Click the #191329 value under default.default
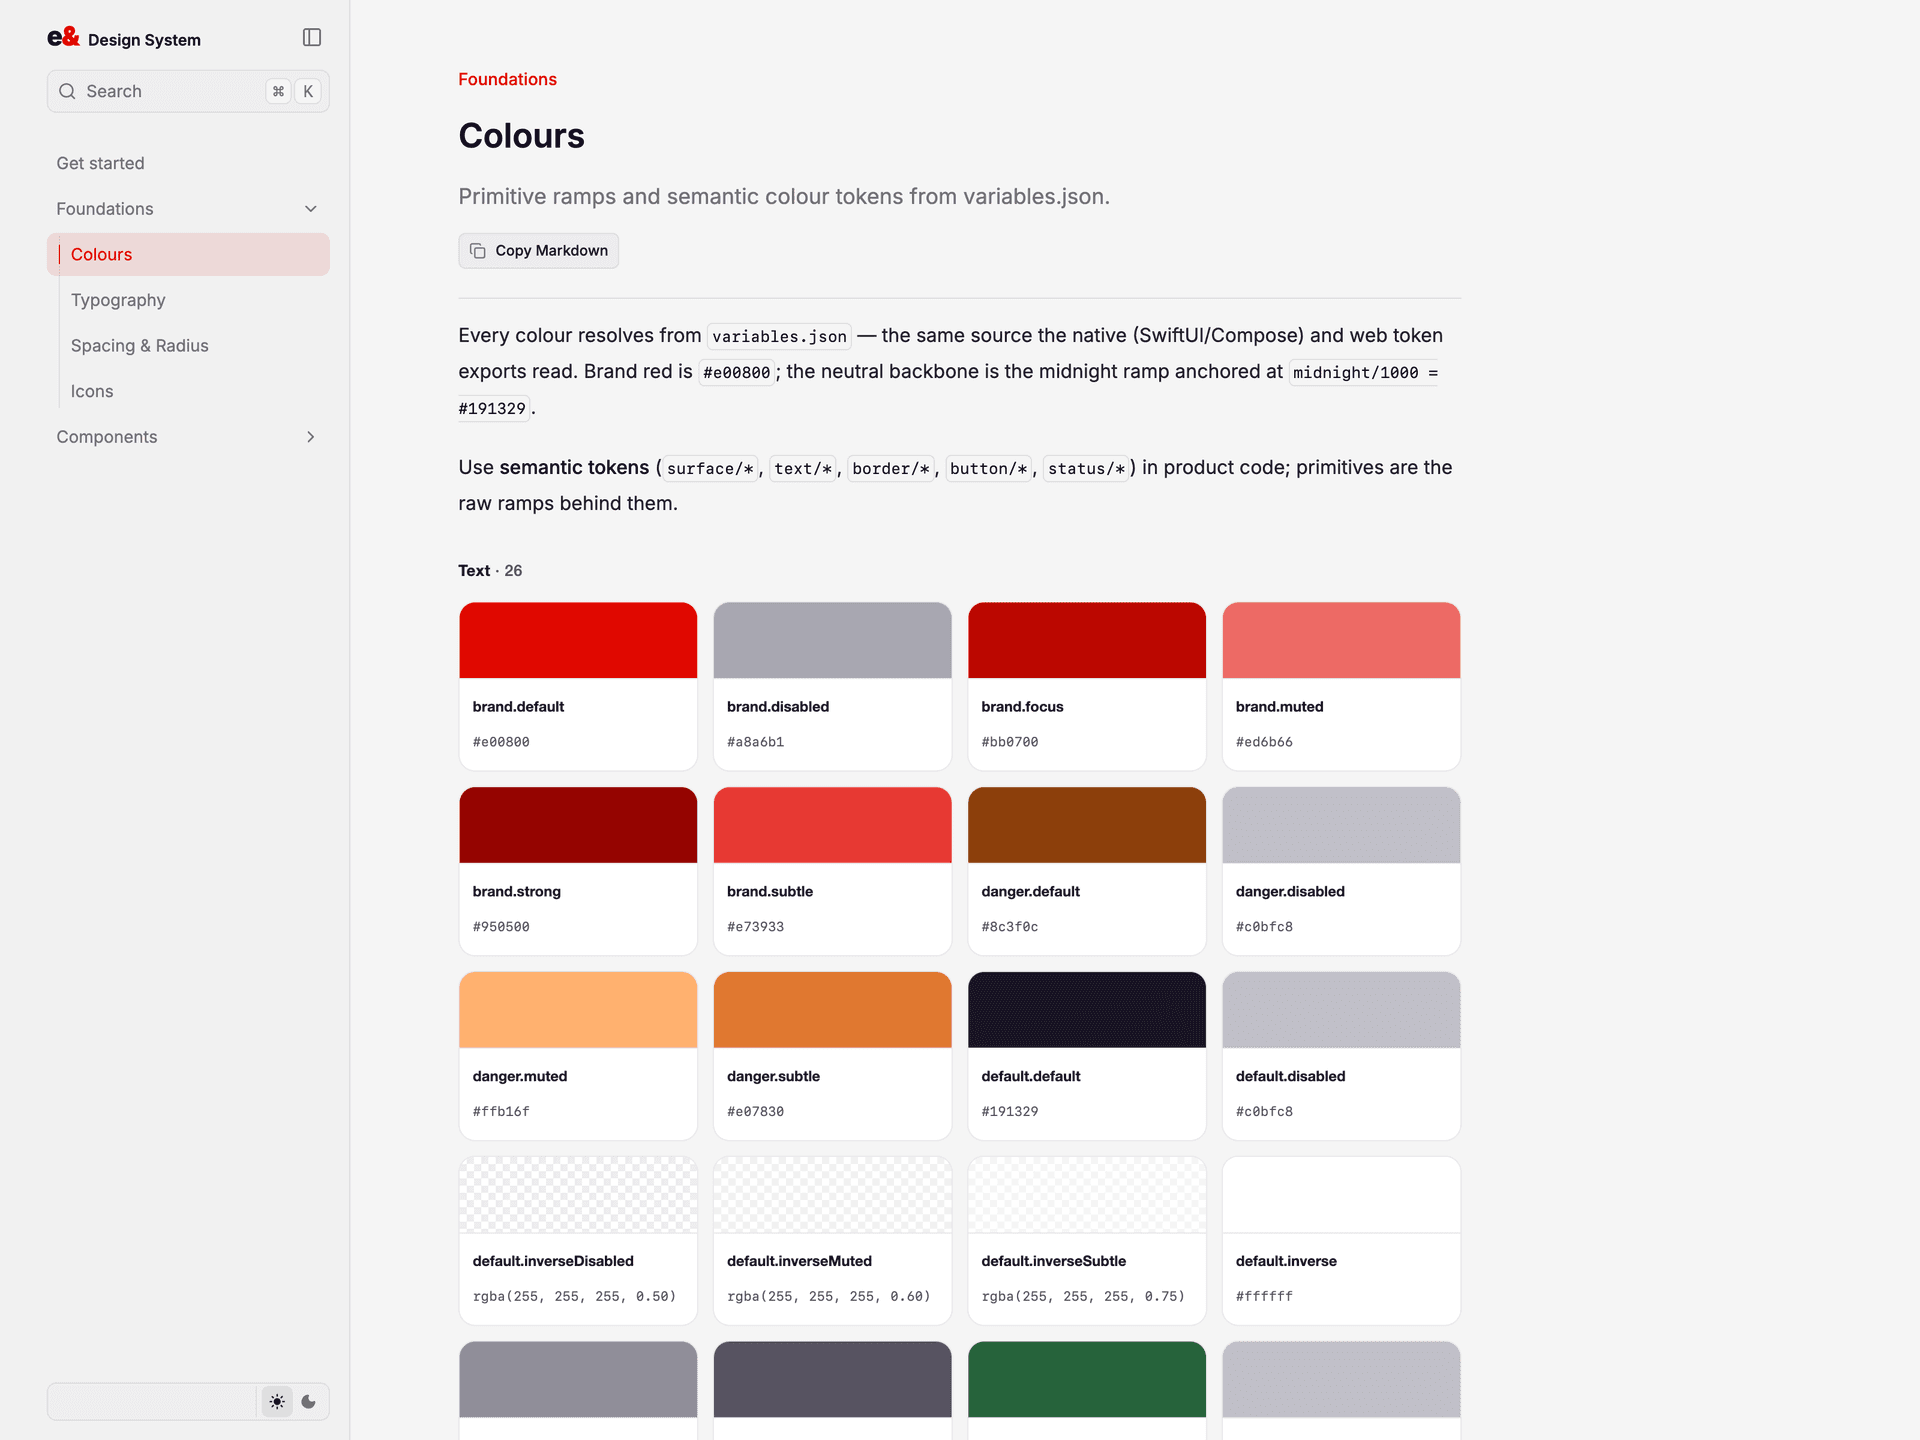1920x1440 pixels. (x=1010, y=1112)
